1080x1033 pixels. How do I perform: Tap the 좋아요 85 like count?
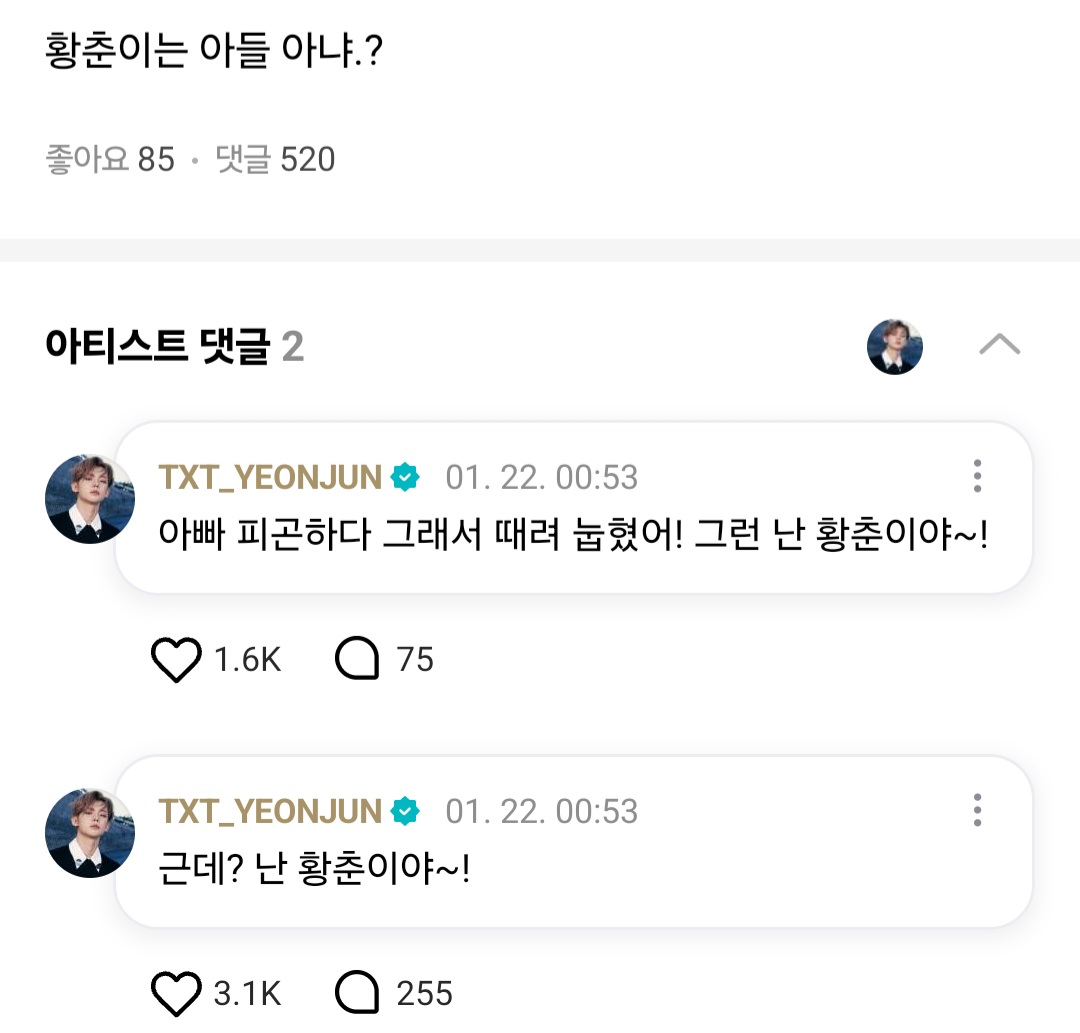click(x=110, y=159)
